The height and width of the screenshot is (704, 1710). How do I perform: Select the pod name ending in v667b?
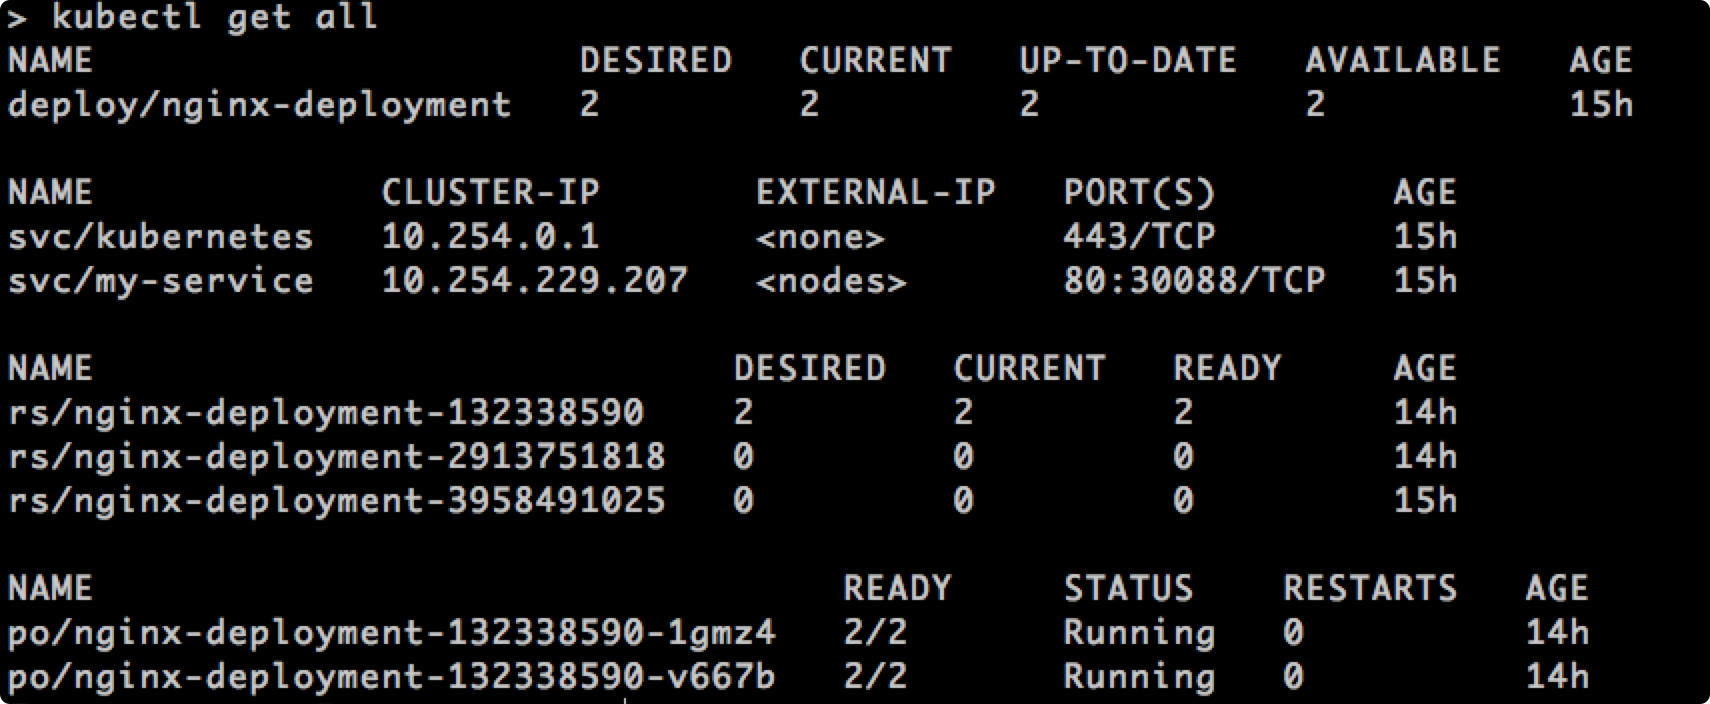(391, 677)
